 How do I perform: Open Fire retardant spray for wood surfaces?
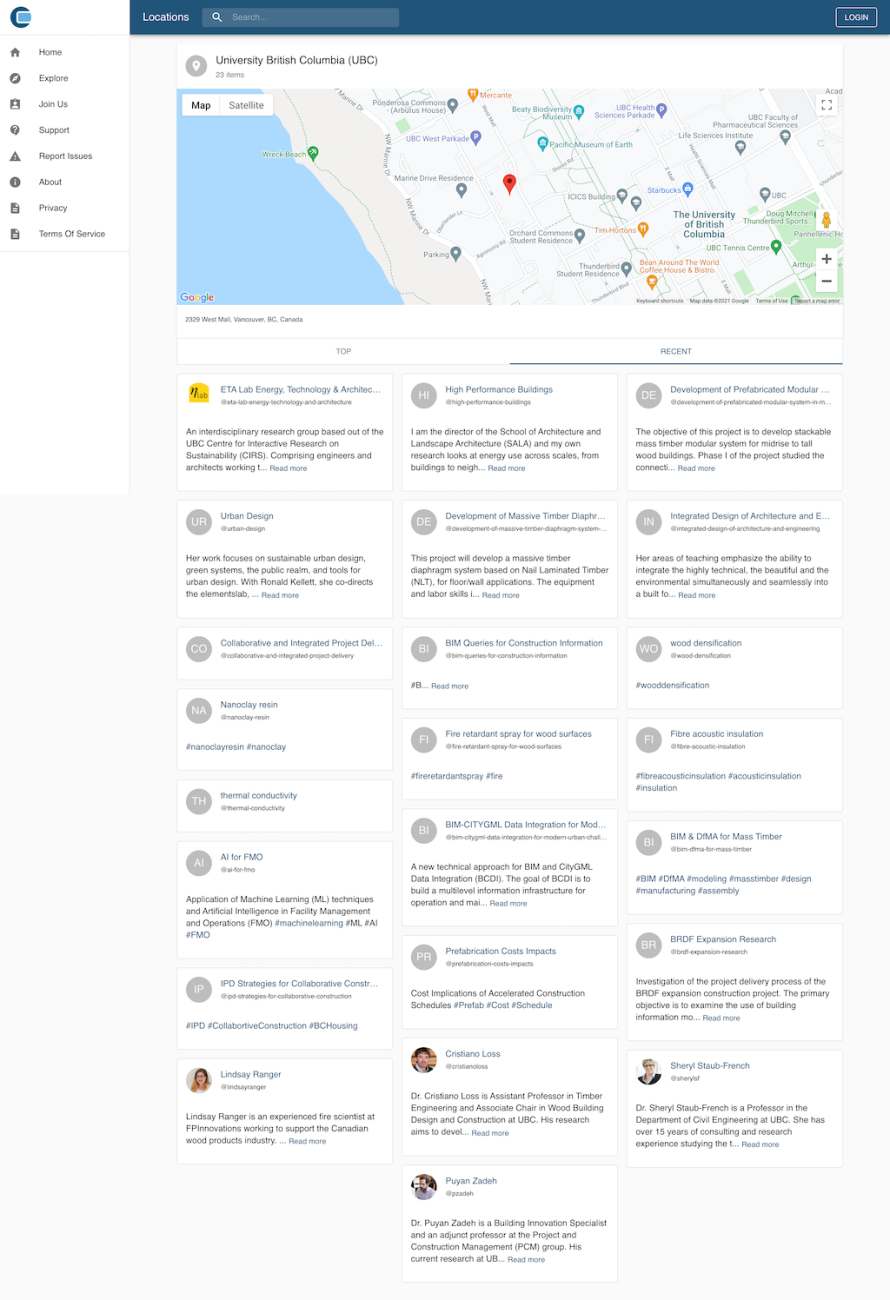click(518, 734)
